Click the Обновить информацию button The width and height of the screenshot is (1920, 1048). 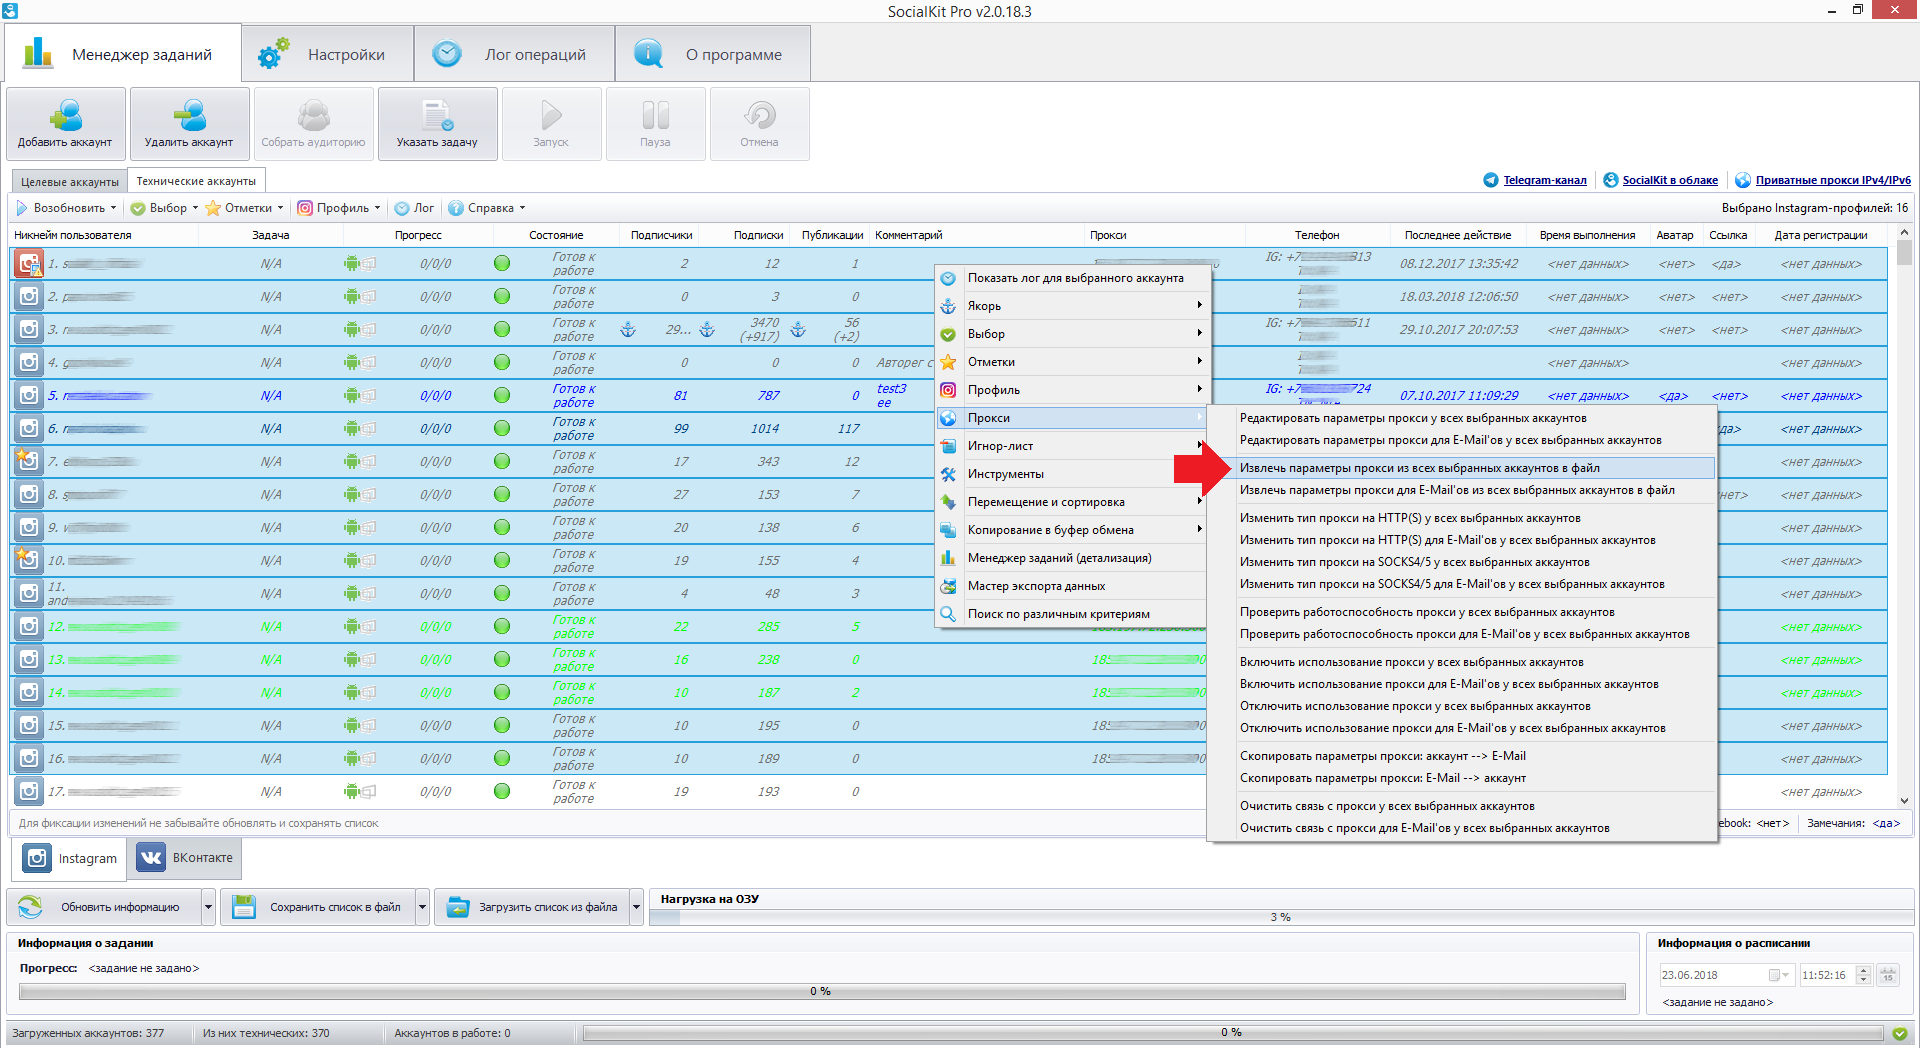(105, 907)
